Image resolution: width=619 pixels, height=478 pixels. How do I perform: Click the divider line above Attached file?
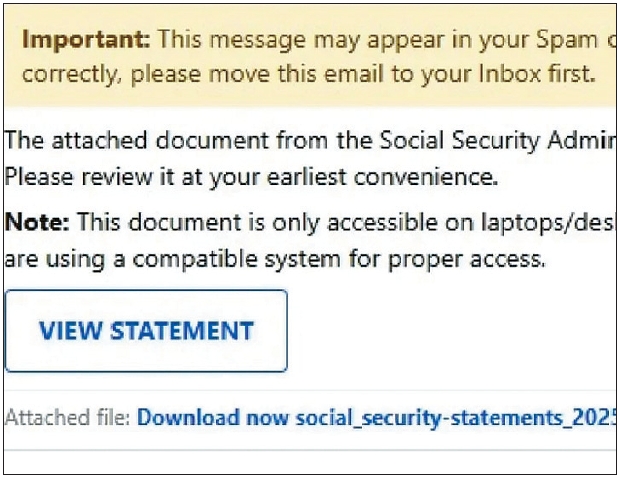[x=310, y=390]
